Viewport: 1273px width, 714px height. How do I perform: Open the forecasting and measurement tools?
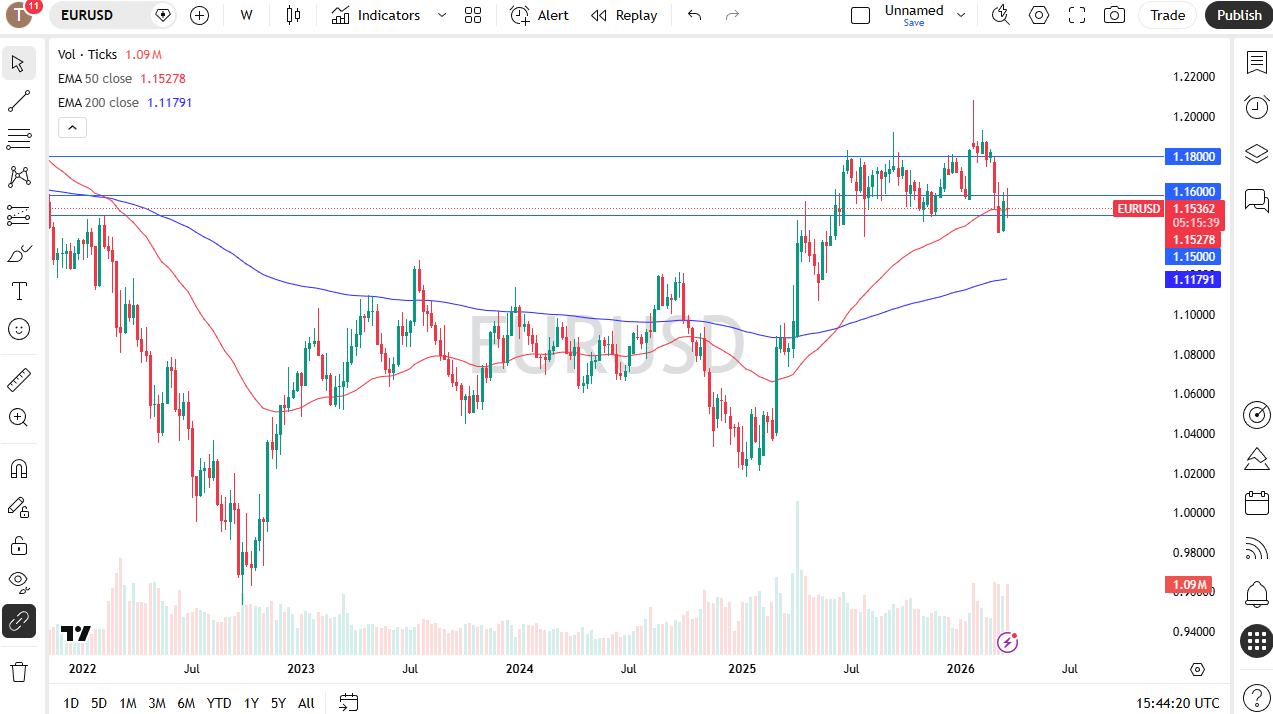(x=18, y=215)
